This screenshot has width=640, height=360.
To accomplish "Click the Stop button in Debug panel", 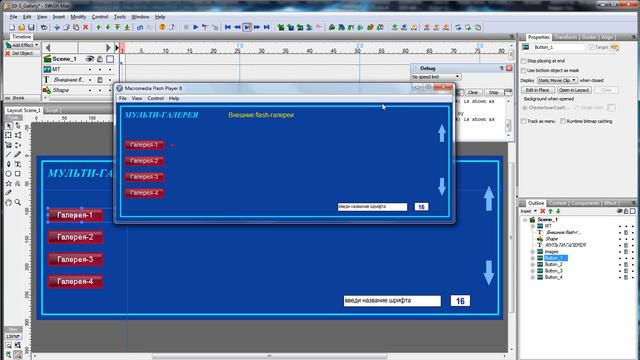I will point(493,93).
